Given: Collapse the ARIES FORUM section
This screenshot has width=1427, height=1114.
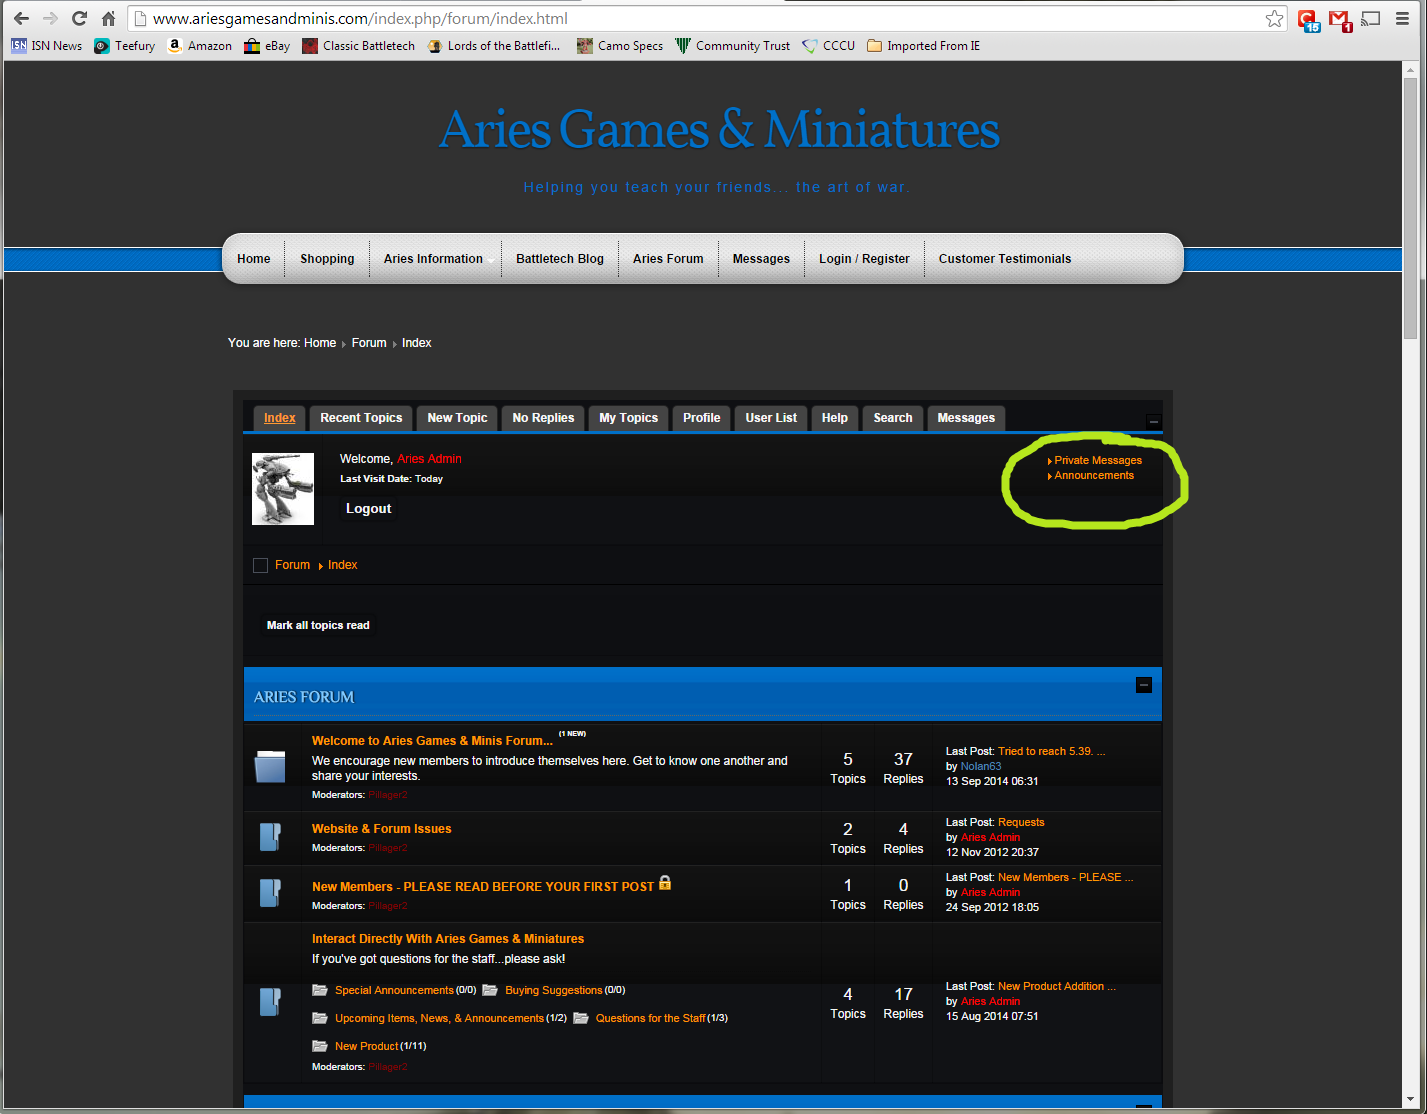Looking at the screenshot, I should click(1144, 685).
